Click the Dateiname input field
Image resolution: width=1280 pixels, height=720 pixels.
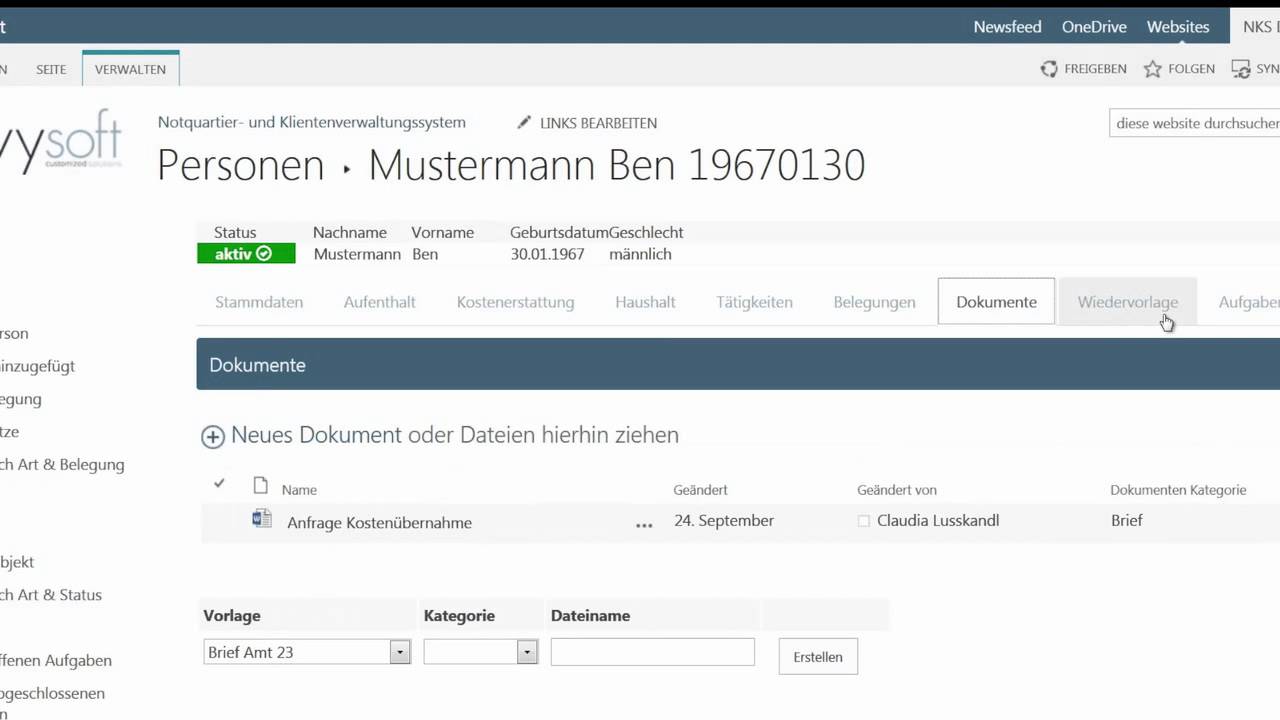click(x=652, y=652)
